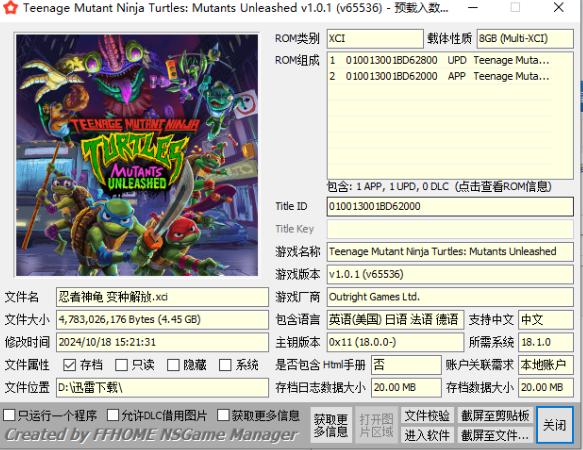
Task: Select ROM row 1 UPD entry
Action: [x=440, y=60]
